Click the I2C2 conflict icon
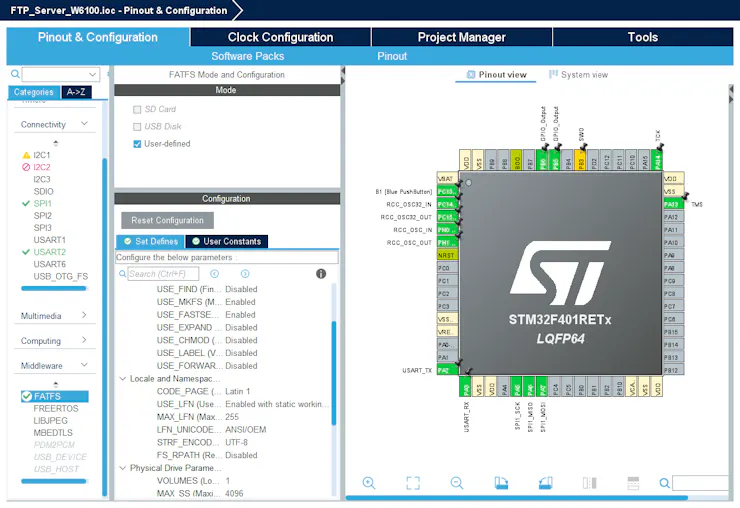Viewport: 740px width, 508px height. 26,167
